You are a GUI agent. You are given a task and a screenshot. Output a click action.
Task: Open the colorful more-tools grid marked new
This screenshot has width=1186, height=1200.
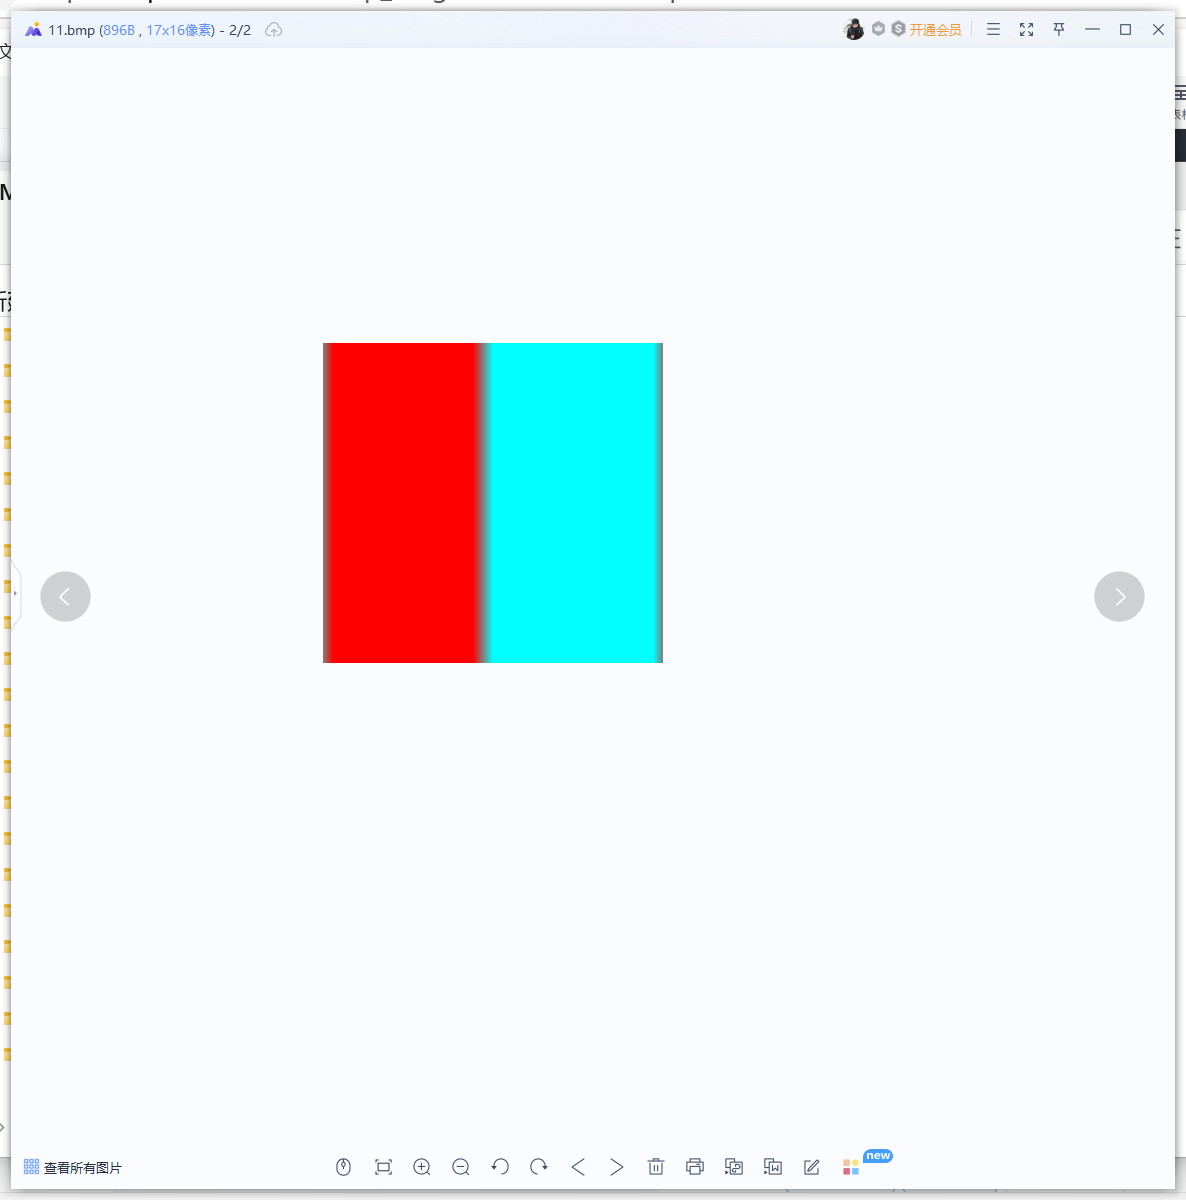coord(851,1167)
